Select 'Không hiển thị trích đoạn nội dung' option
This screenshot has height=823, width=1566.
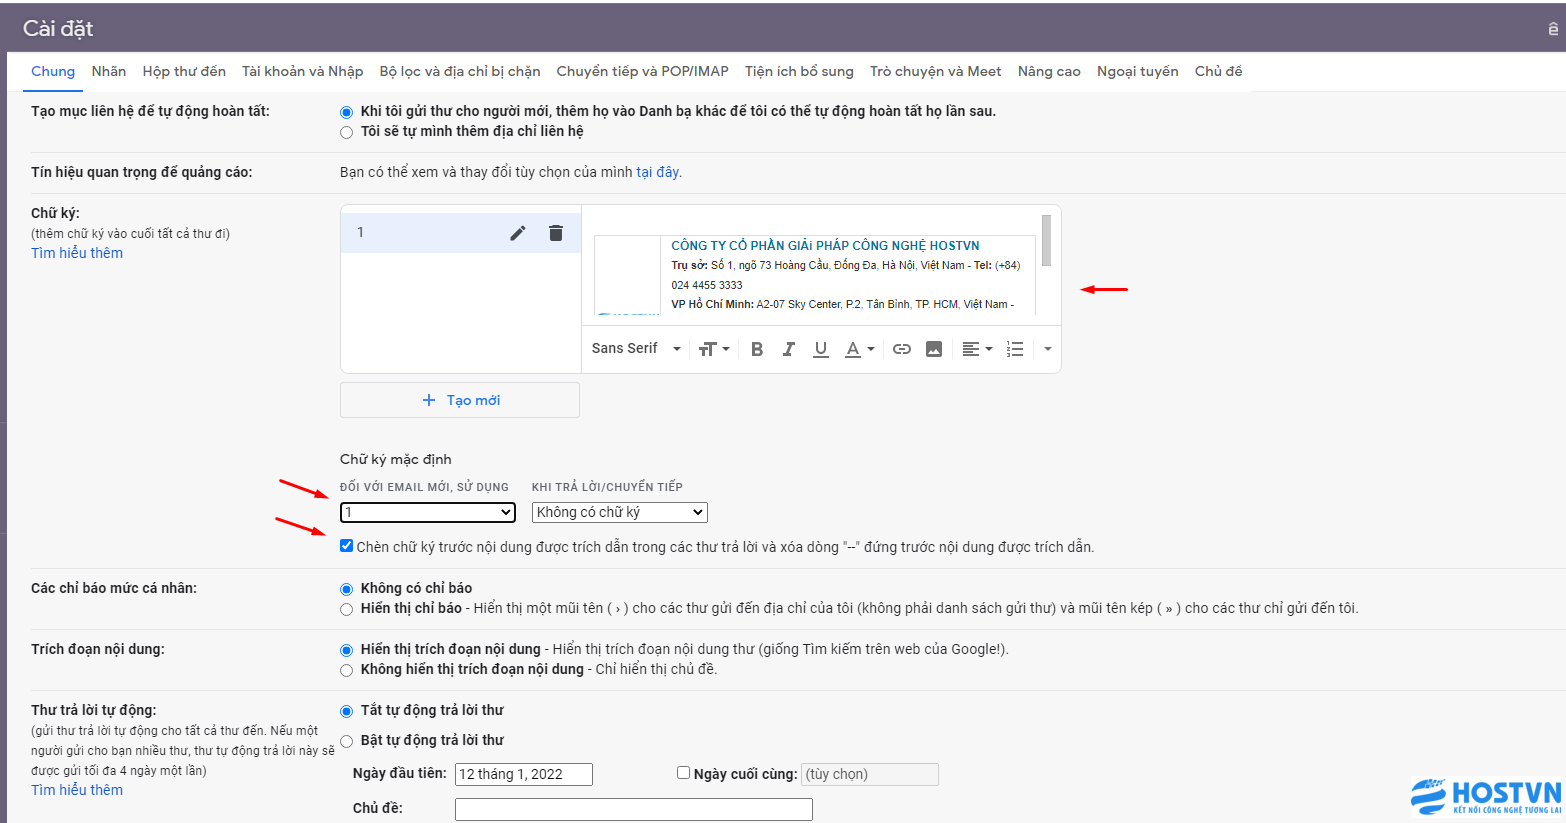(x=347, y=670)
